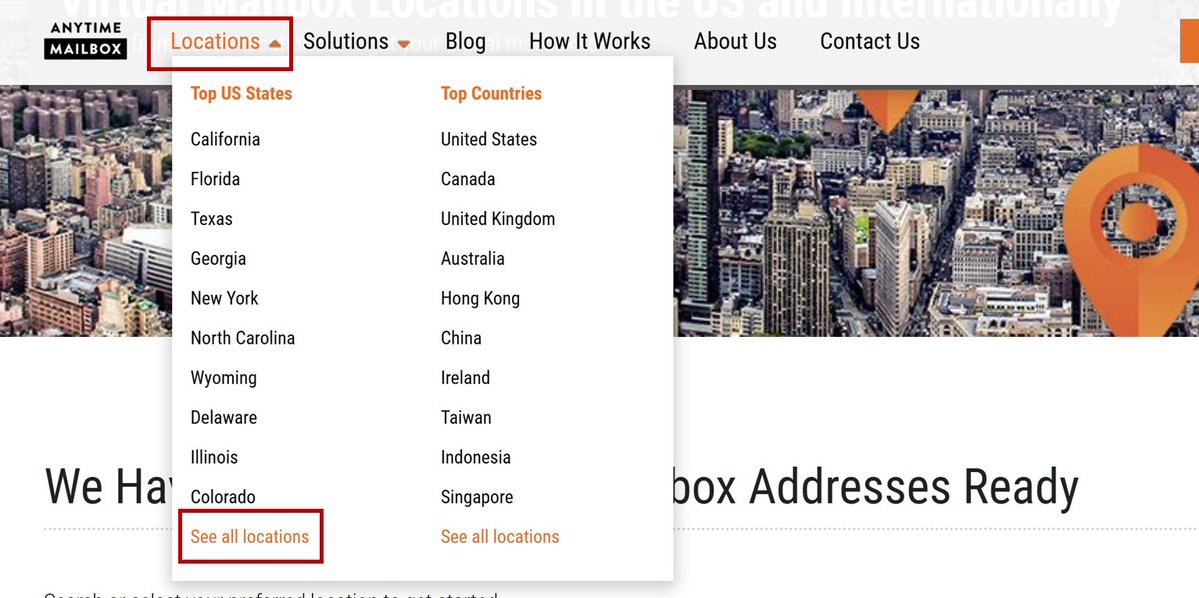1199x598 pixels.
Task: Open the Blog page
Action: (466, 41)
